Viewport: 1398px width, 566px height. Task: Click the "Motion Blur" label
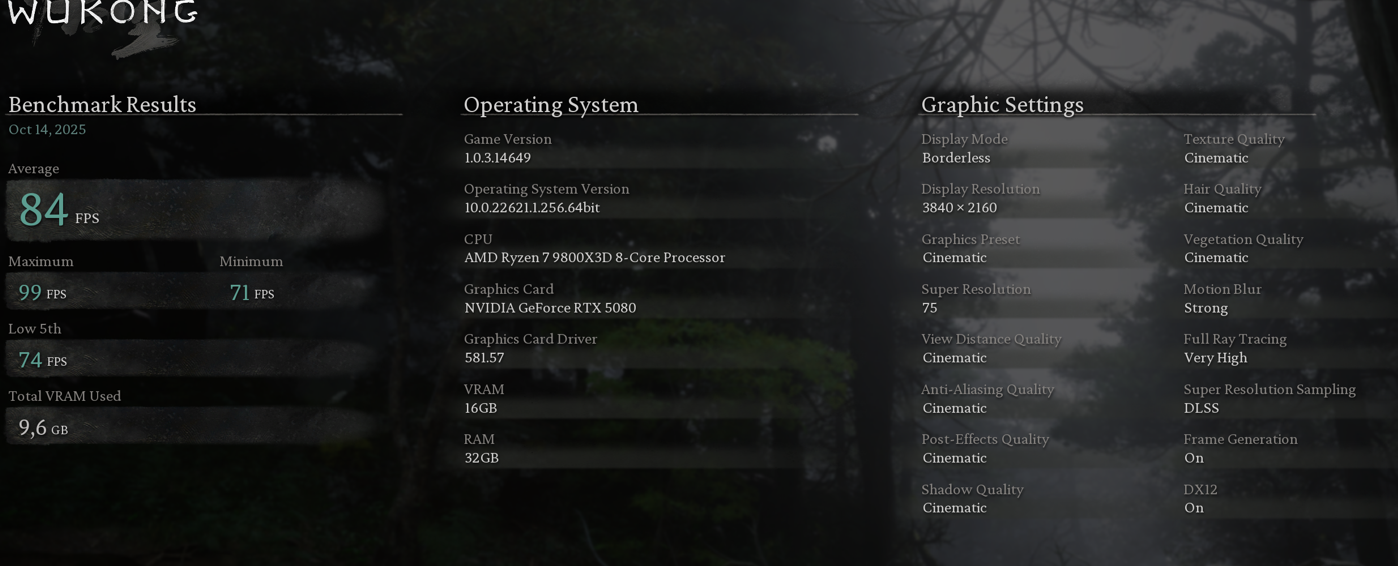pos(1222,289)
